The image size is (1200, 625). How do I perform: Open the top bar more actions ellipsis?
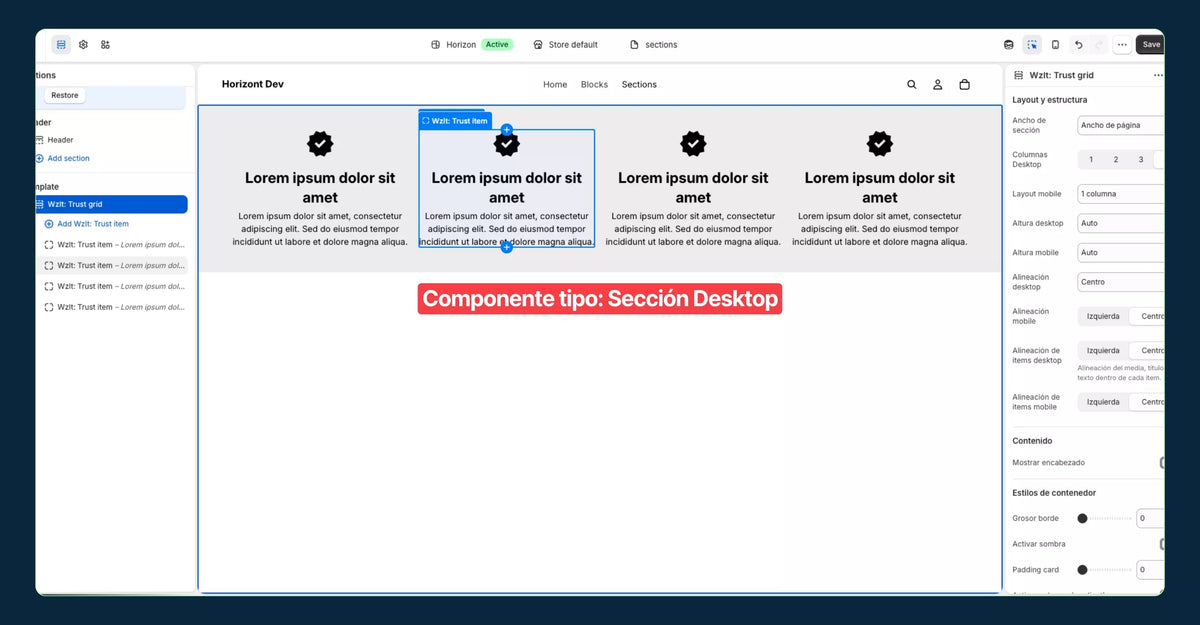[1122, 45]
